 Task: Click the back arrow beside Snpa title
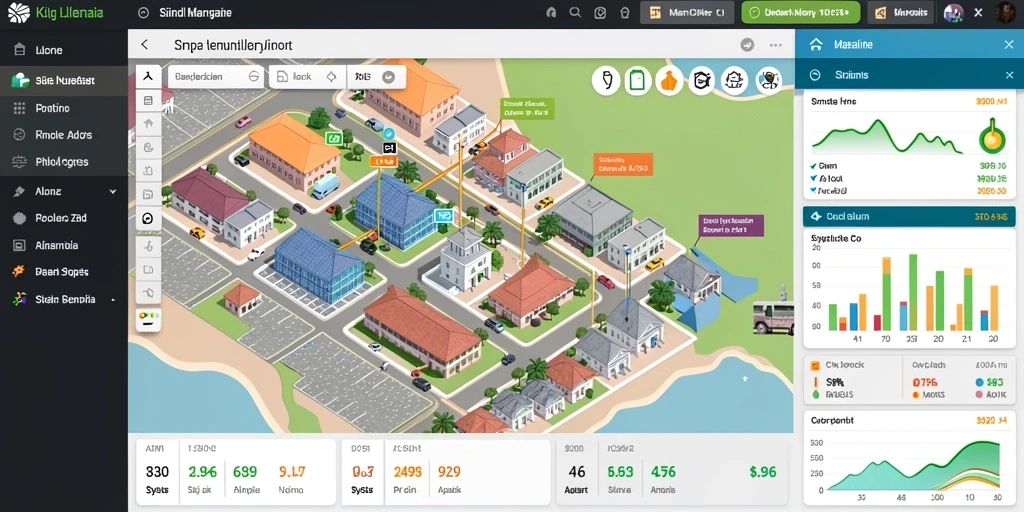pos(144,44)
